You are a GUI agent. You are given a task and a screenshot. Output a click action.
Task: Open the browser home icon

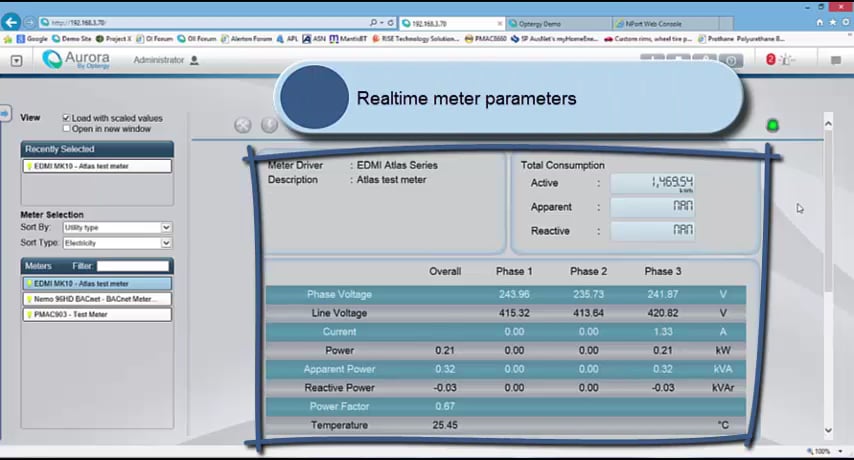[x=820, y=22]
